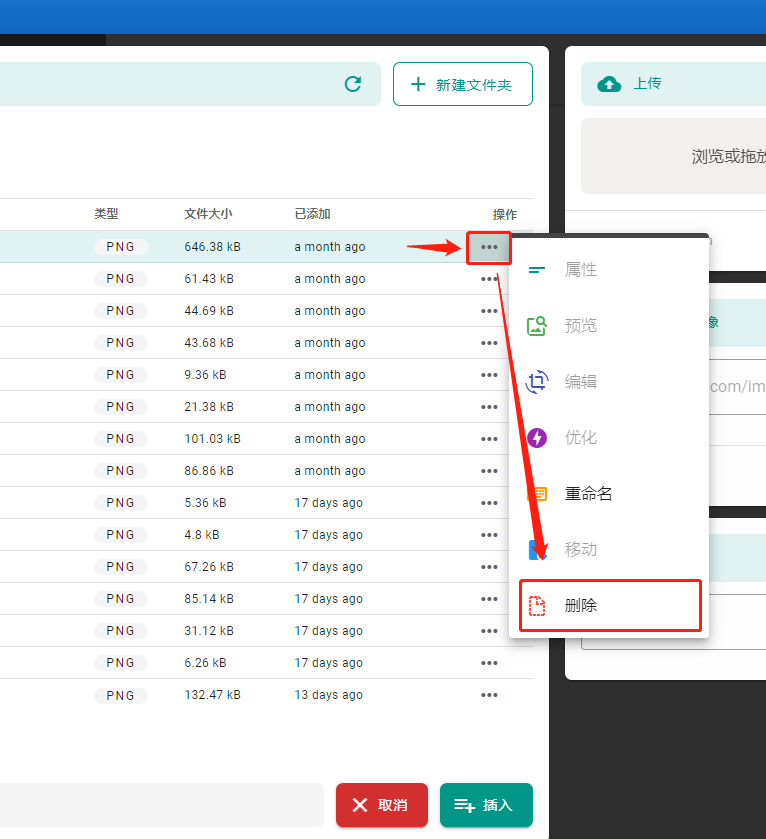Choose 删除 in the context menu
The image size is (766, 839).
pyautogui.click(x=610, y=606)
